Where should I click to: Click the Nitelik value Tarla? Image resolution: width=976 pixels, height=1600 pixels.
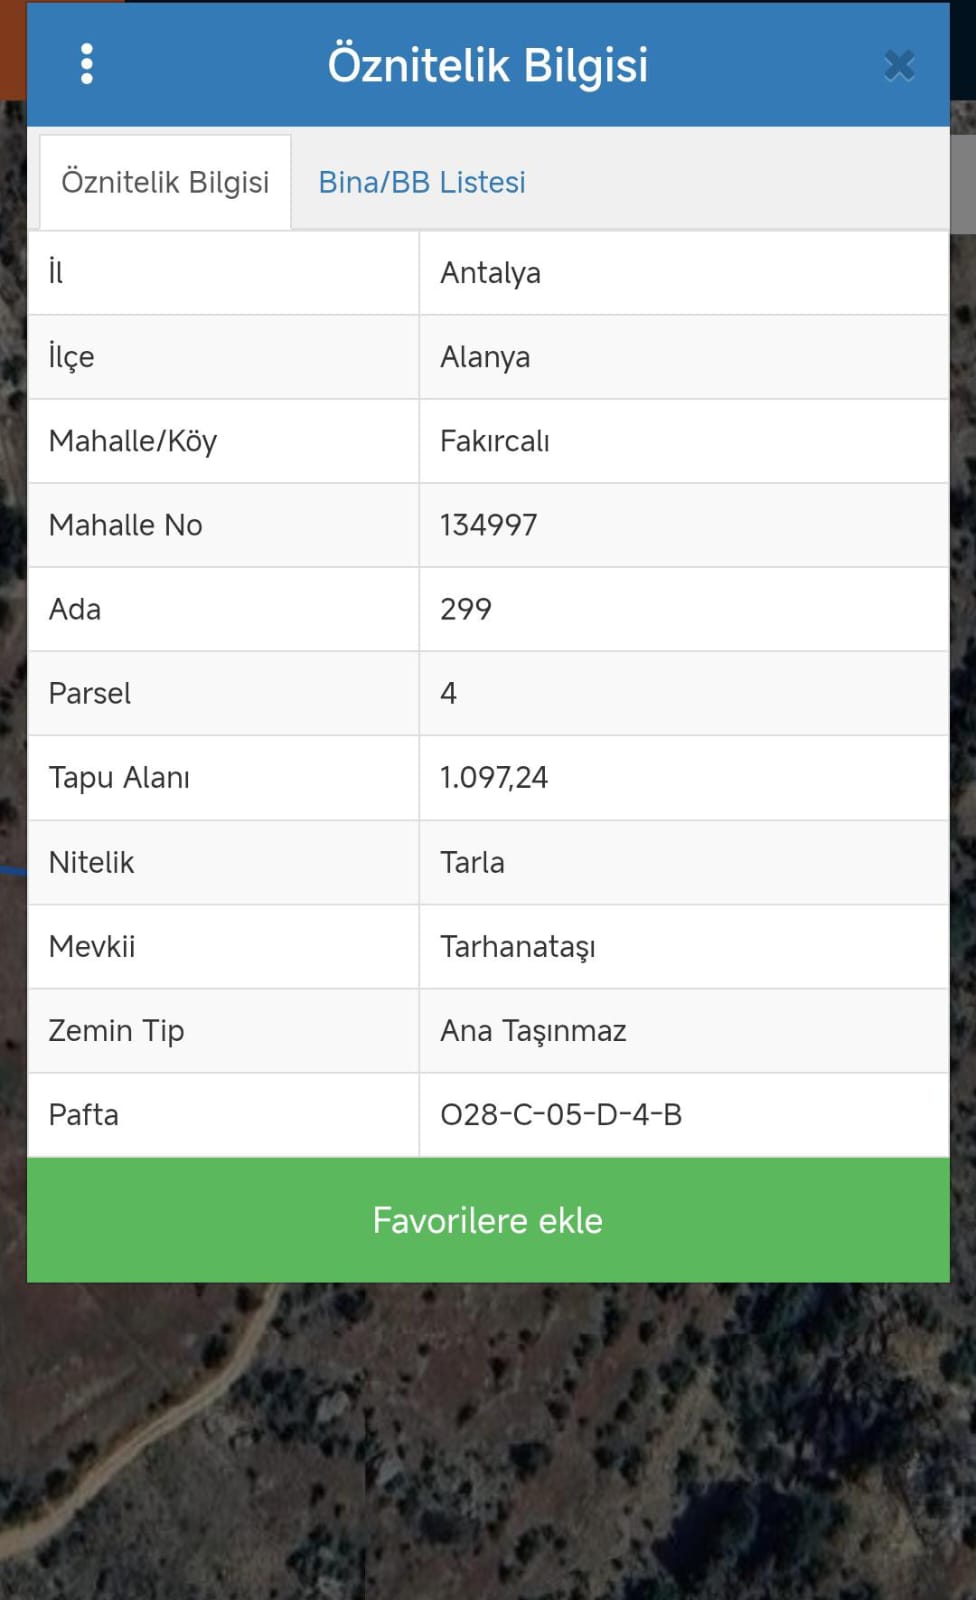tap(472, 862)
